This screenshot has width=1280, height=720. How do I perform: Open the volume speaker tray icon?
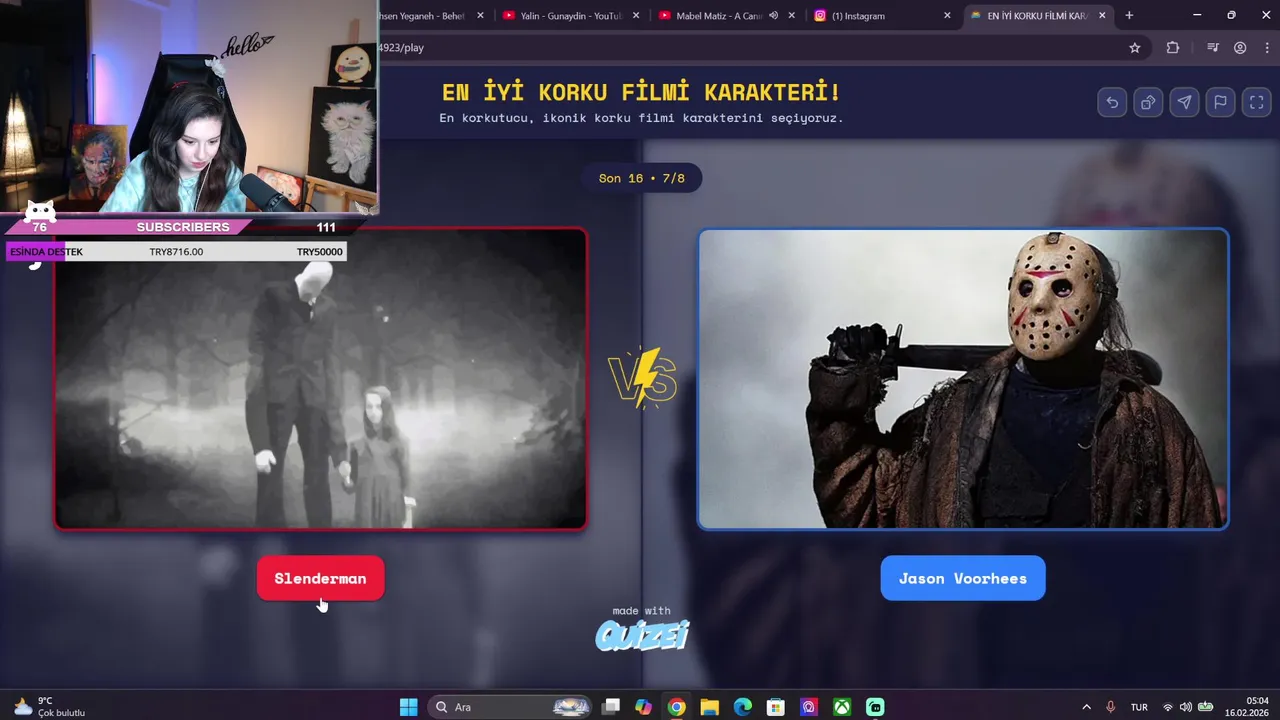1186,707
